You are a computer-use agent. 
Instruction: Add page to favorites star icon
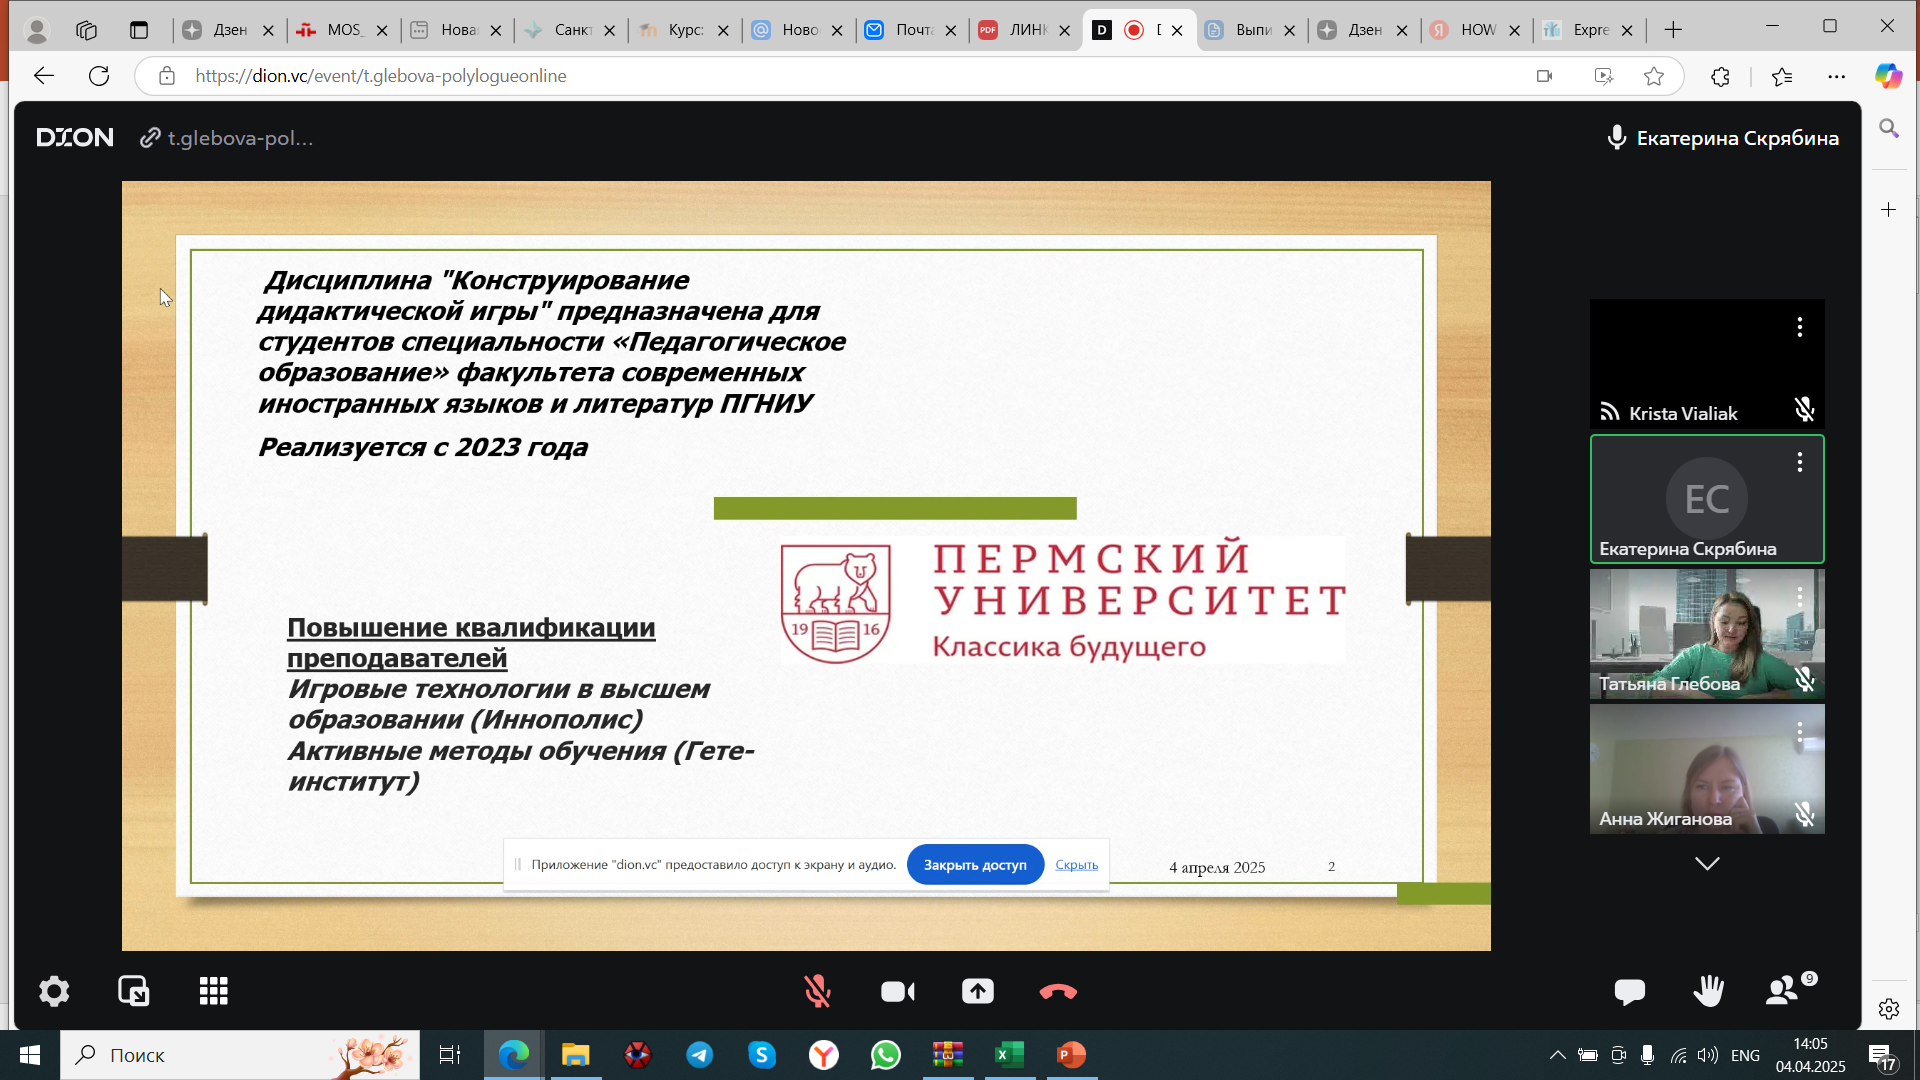[x=1654, y=76]
